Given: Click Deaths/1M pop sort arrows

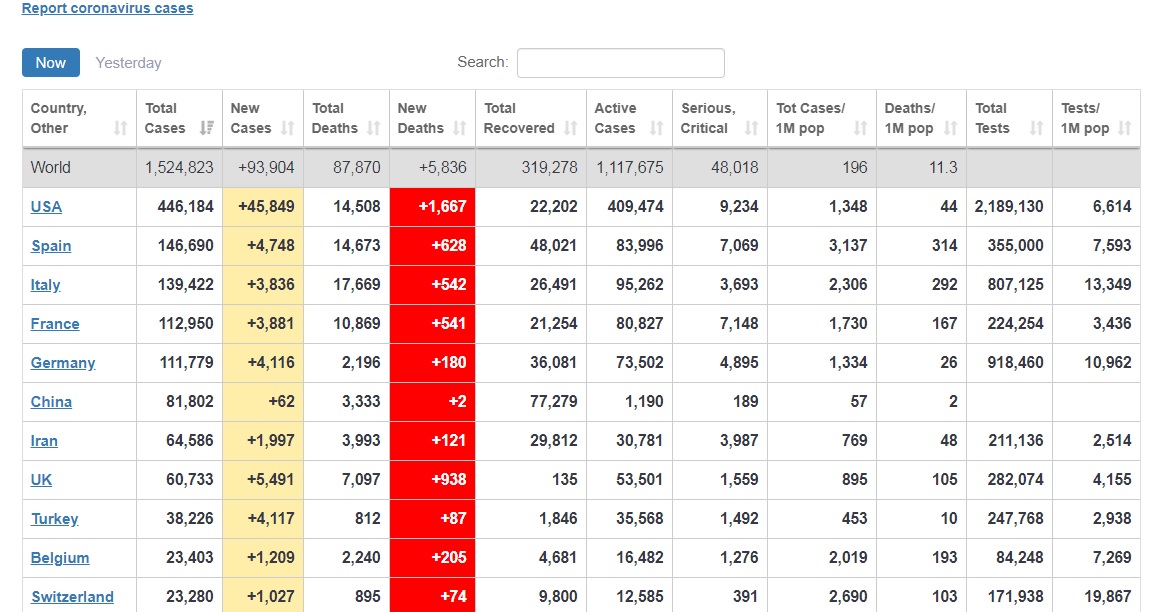Looking at the screenshot, I should pyautogui.click(x=951, y=128).
